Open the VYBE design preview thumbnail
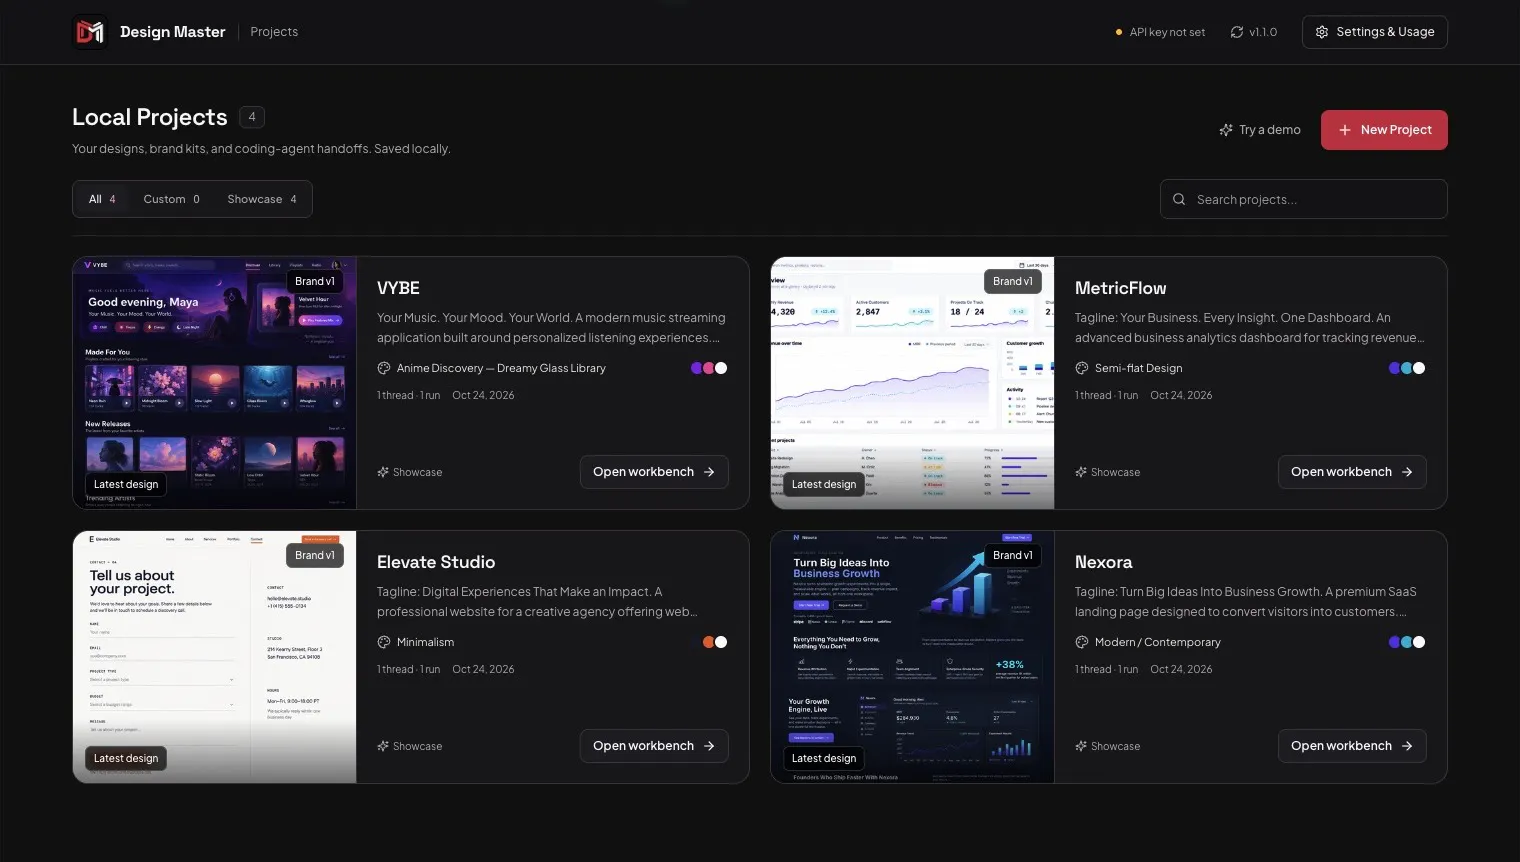1520x862 pixels. coord(215,383)
